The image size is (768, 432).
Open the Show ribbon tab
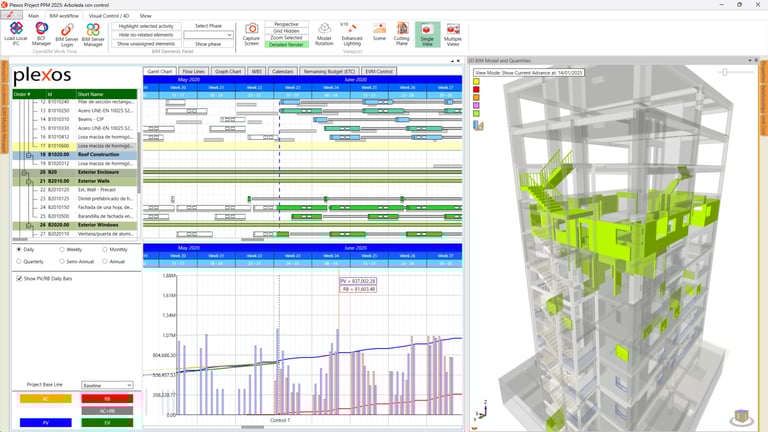[145, 16]
